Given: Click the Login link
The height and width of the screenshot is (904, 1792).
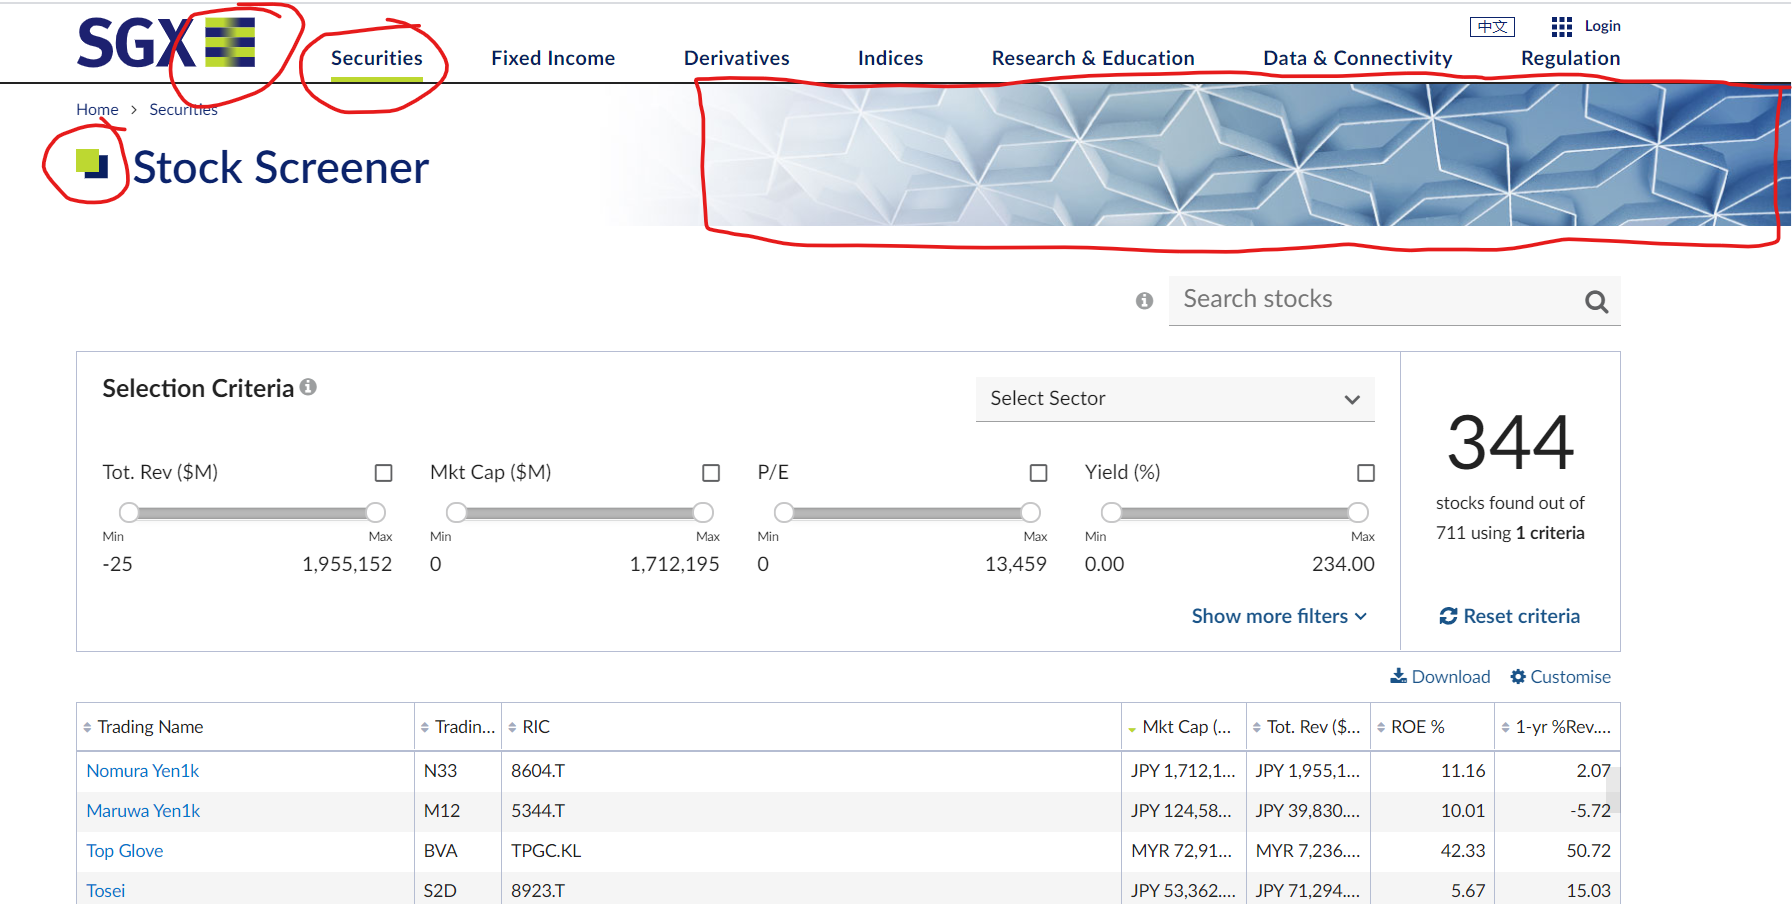Looking at the screenshot, I should tap(1602, 26).
